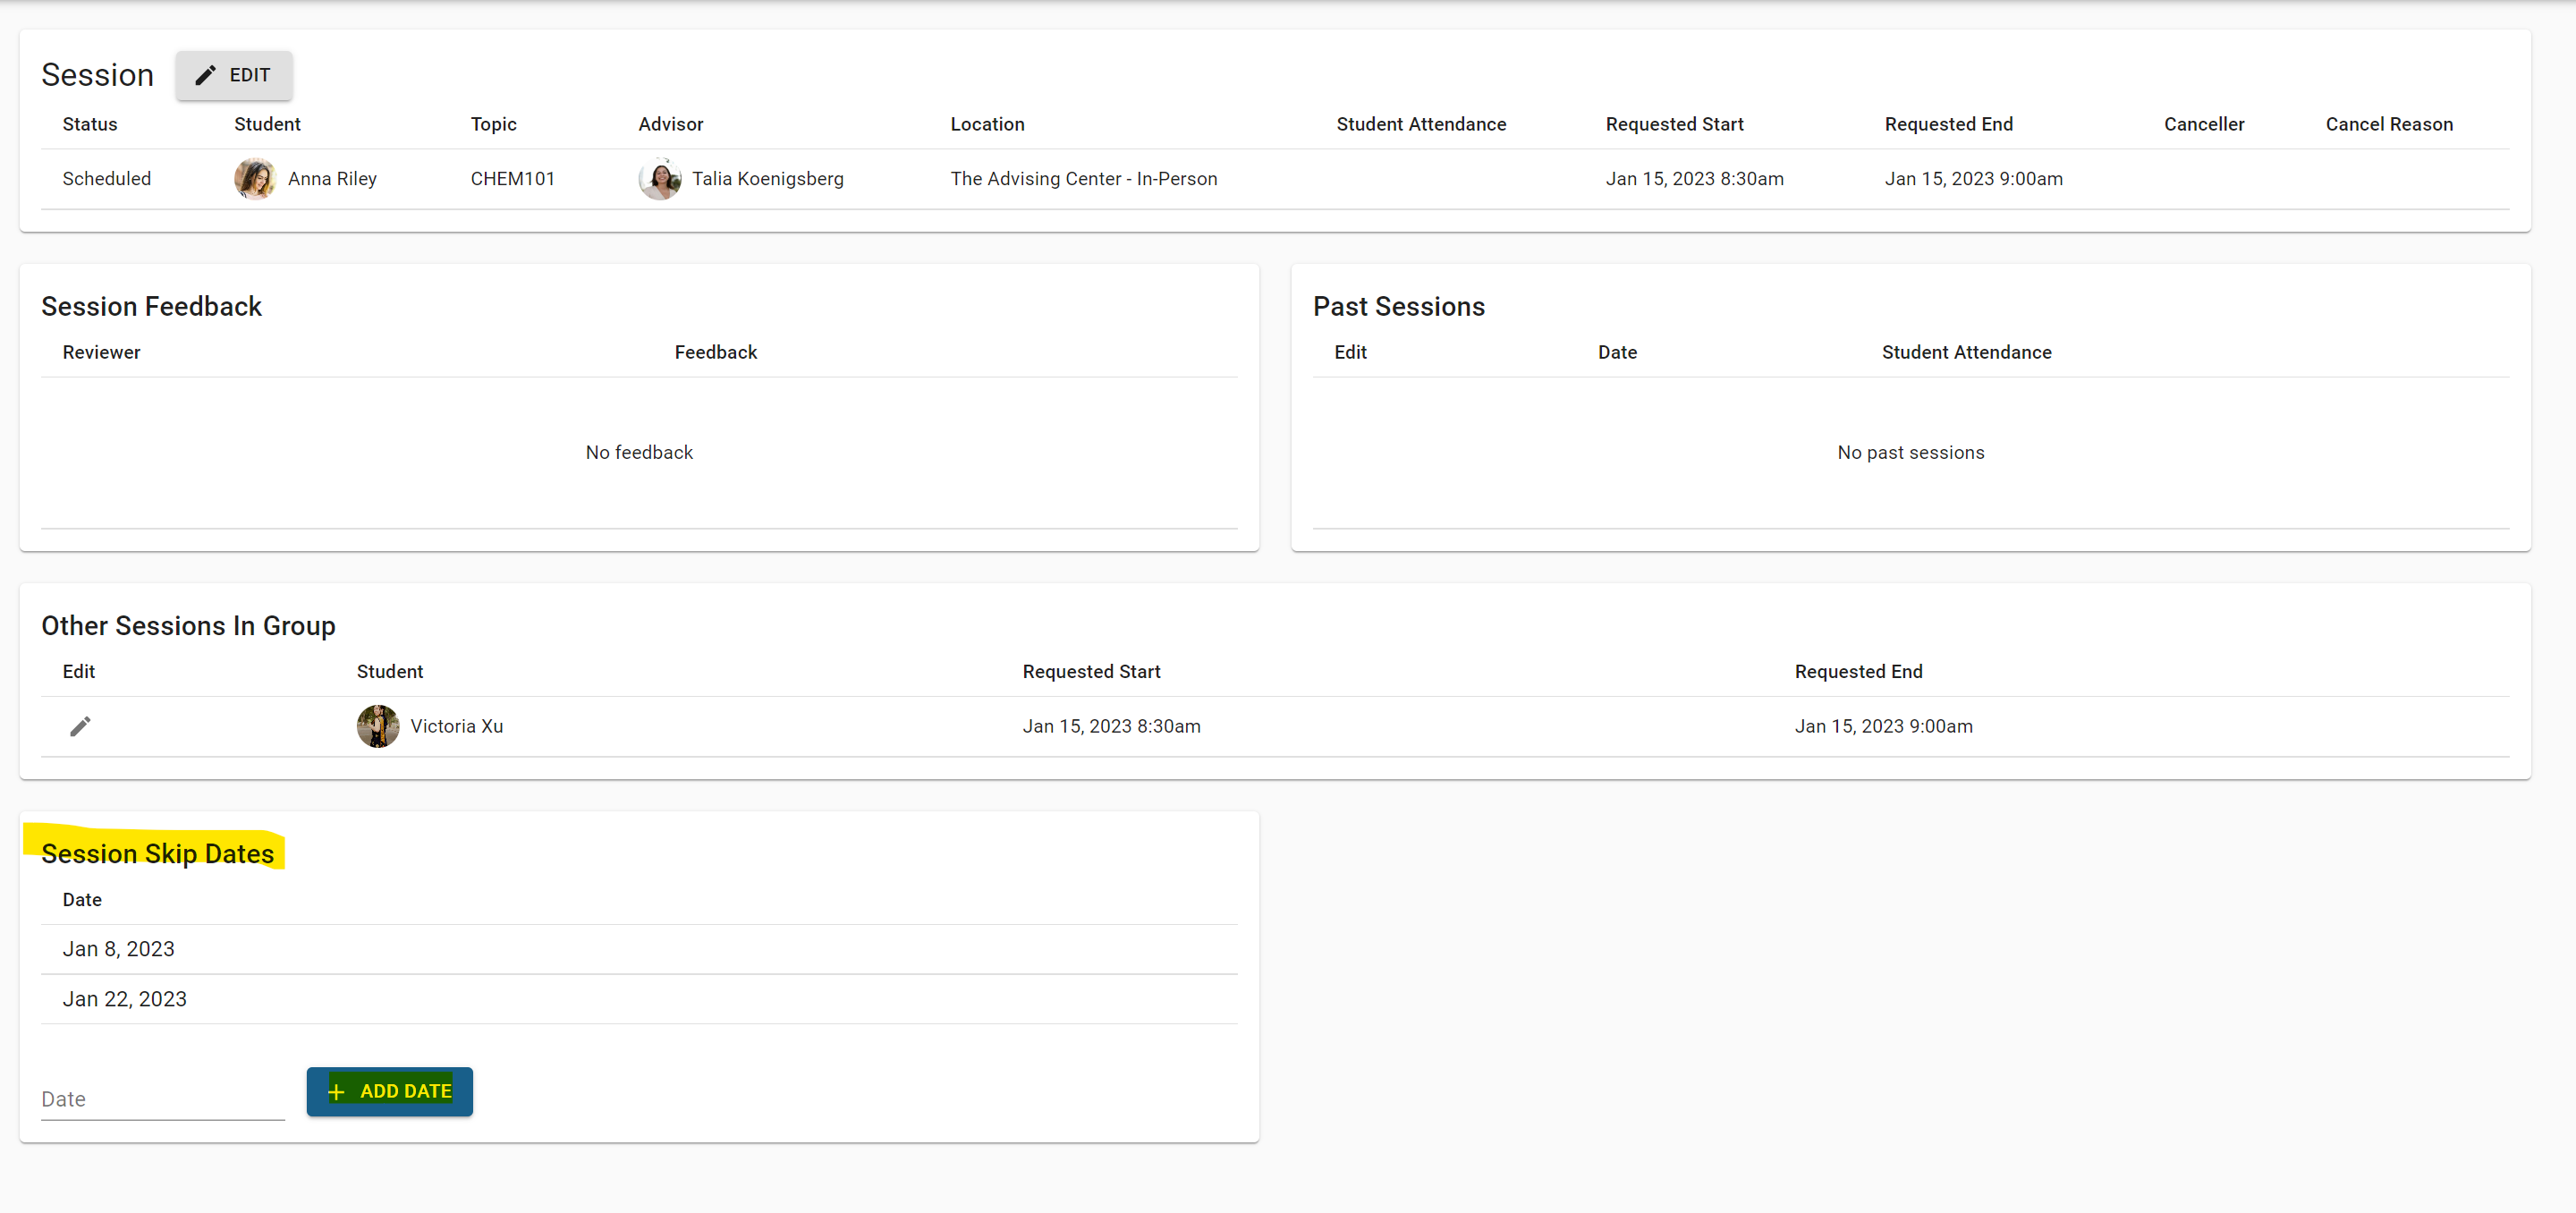Select the Jan 22, 2023 skip date row
The height and width of the screenshot is (1213, 2576).
point(639,999)
